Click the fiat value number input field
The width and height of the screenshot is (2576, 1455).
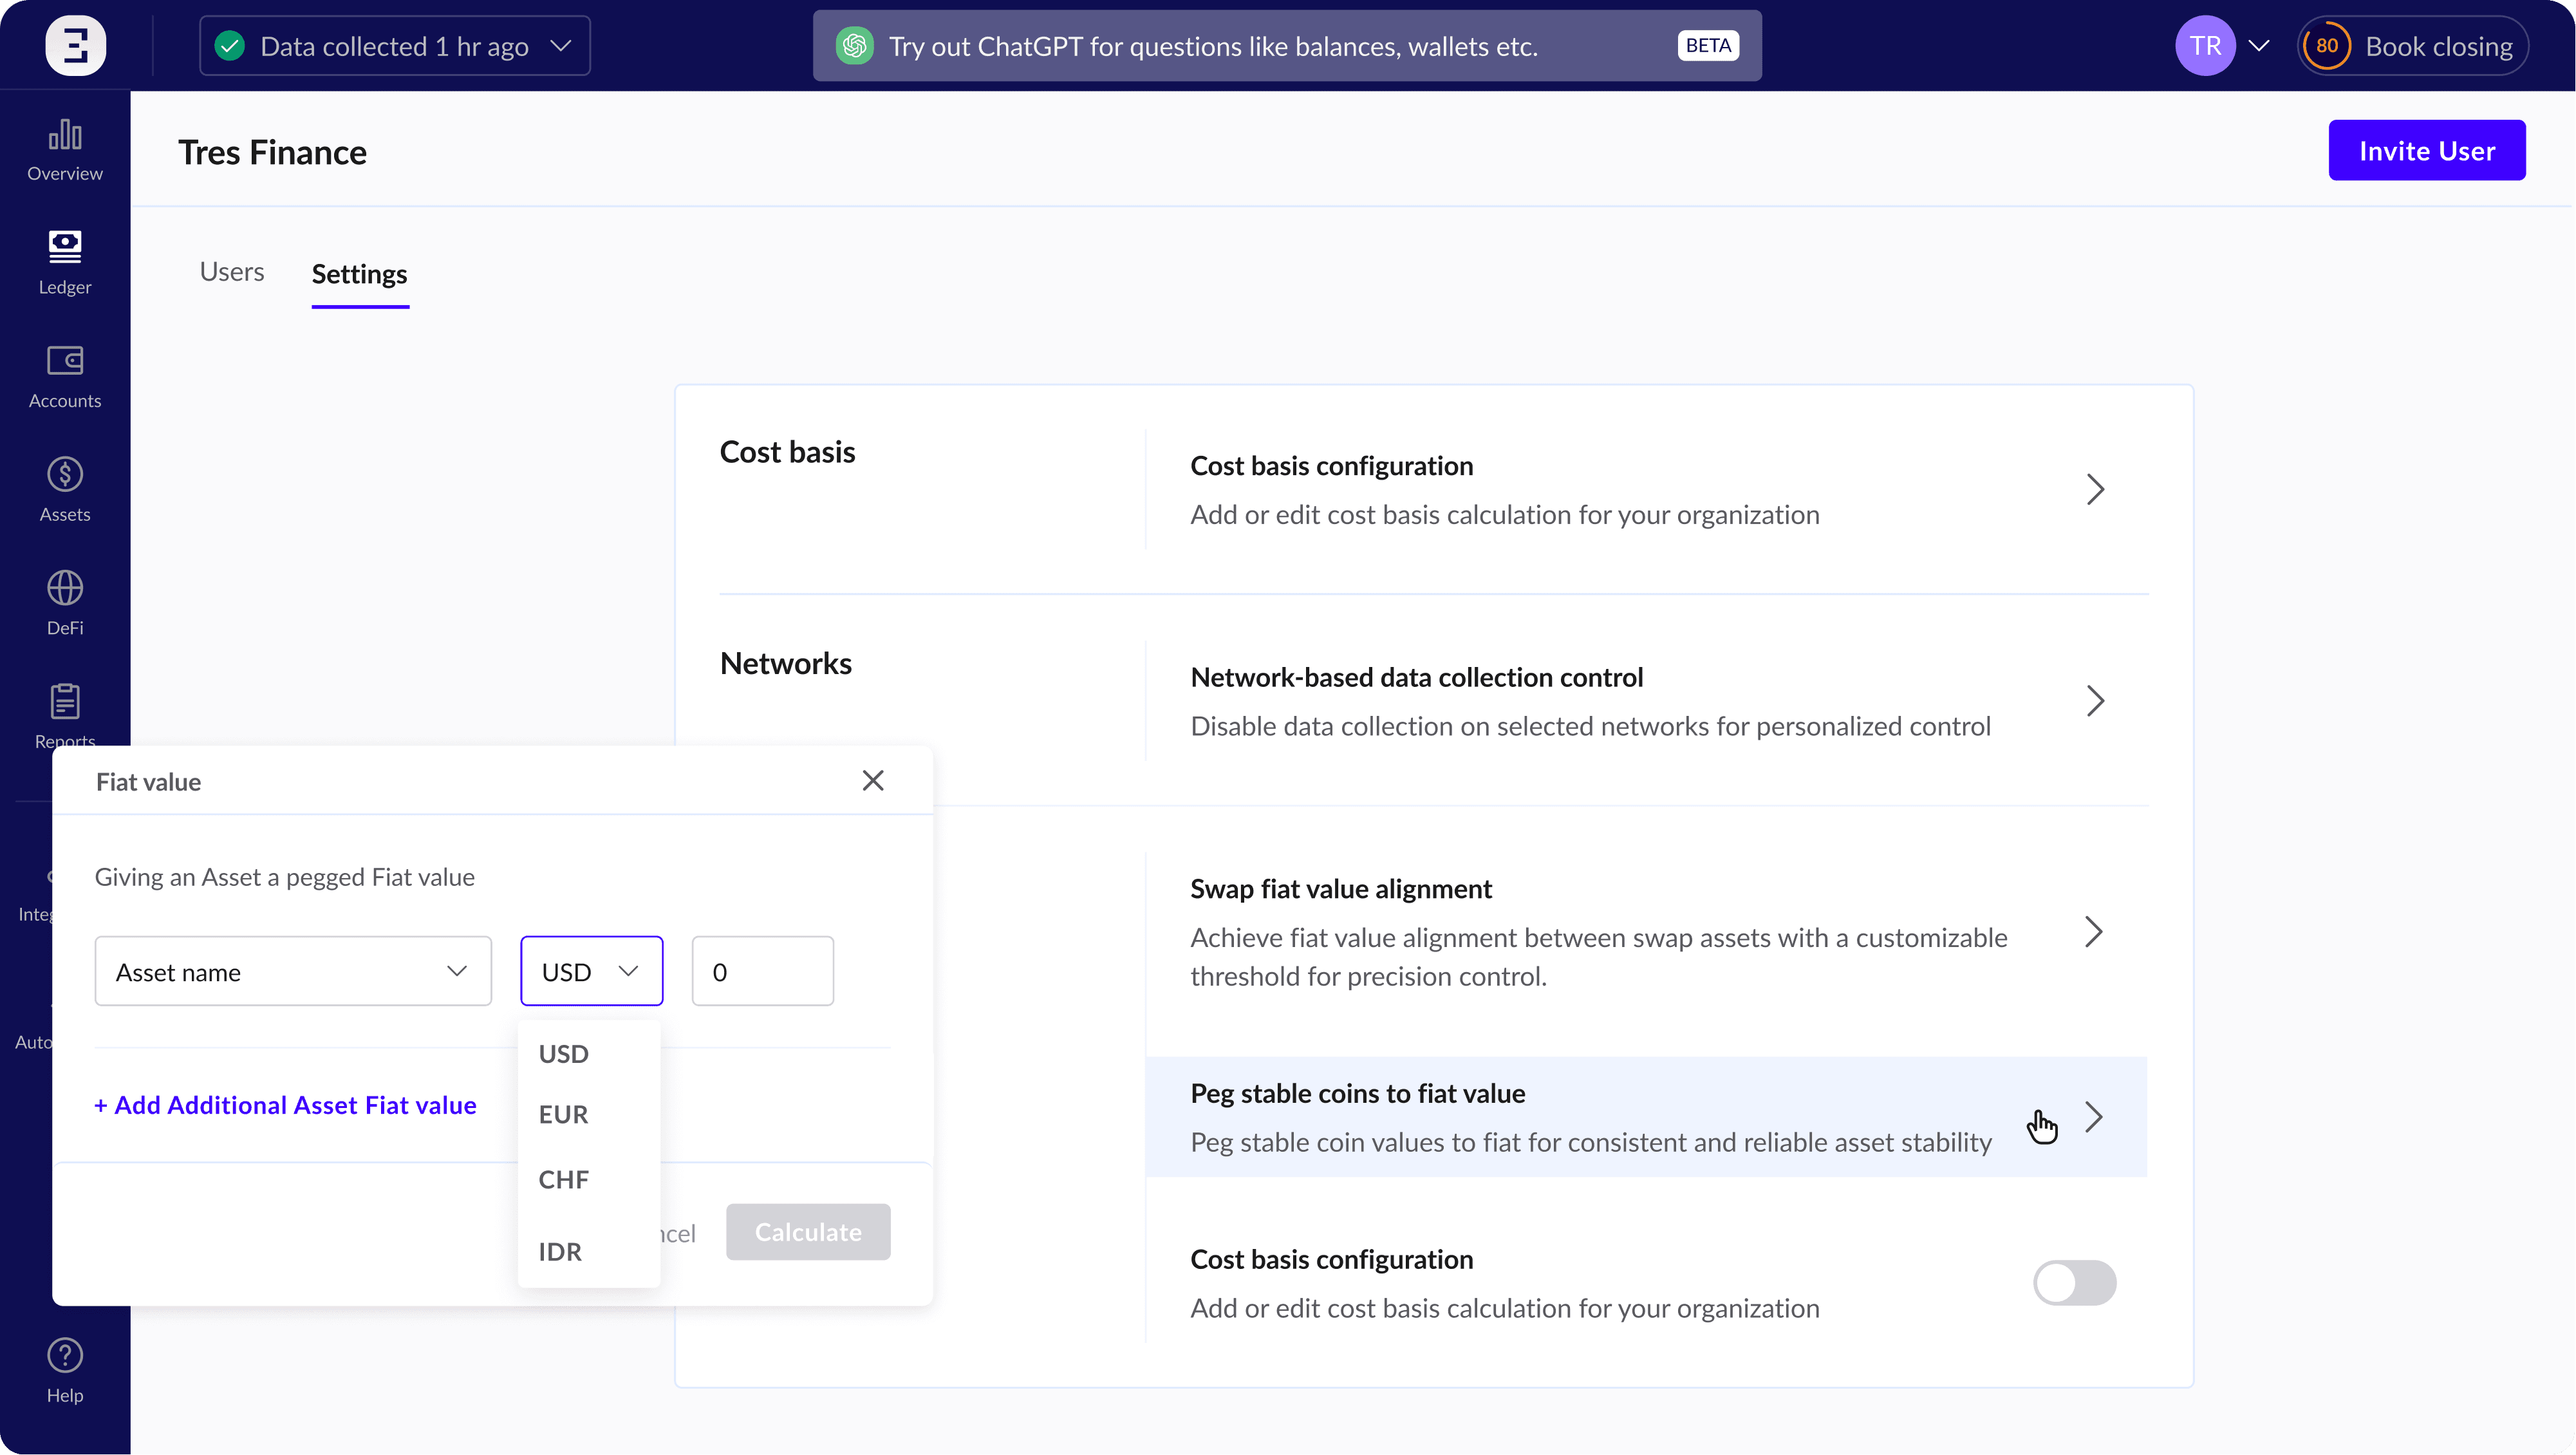763,971
